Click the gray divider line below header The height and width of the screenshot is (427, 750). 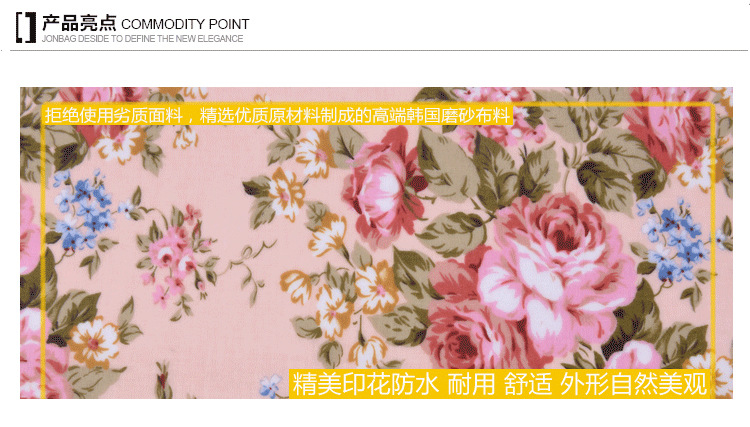[379, 50]
